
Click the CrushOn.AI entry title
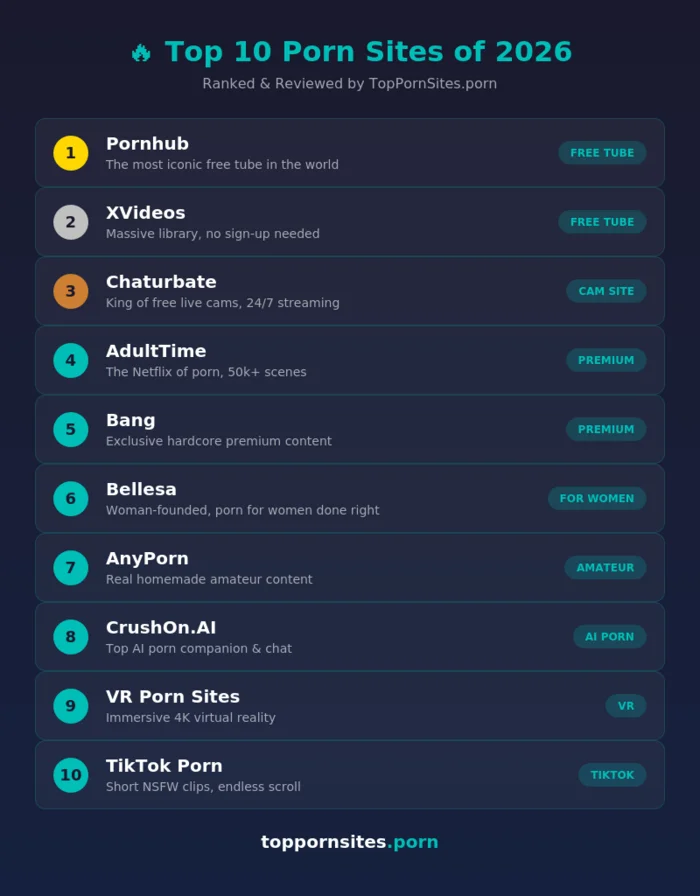(161, 627)
